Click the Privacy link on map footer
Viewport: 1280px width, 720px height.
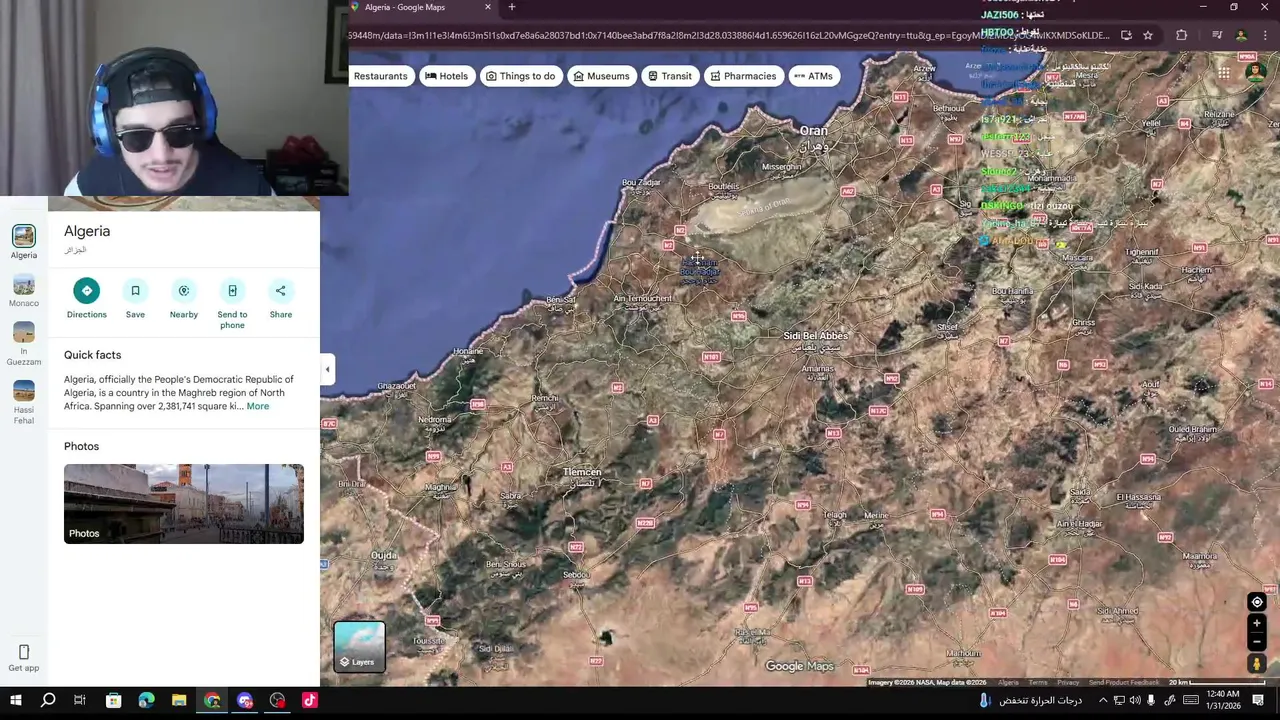pos(1068,682)
